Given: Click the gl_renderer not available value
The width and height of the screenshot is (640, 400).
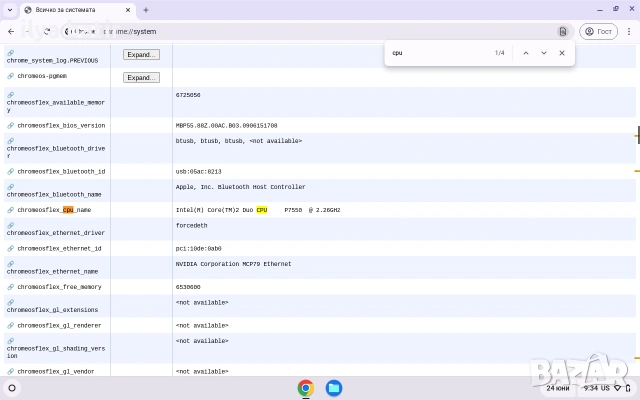Looking at the screenshot, I should [202, 325].
